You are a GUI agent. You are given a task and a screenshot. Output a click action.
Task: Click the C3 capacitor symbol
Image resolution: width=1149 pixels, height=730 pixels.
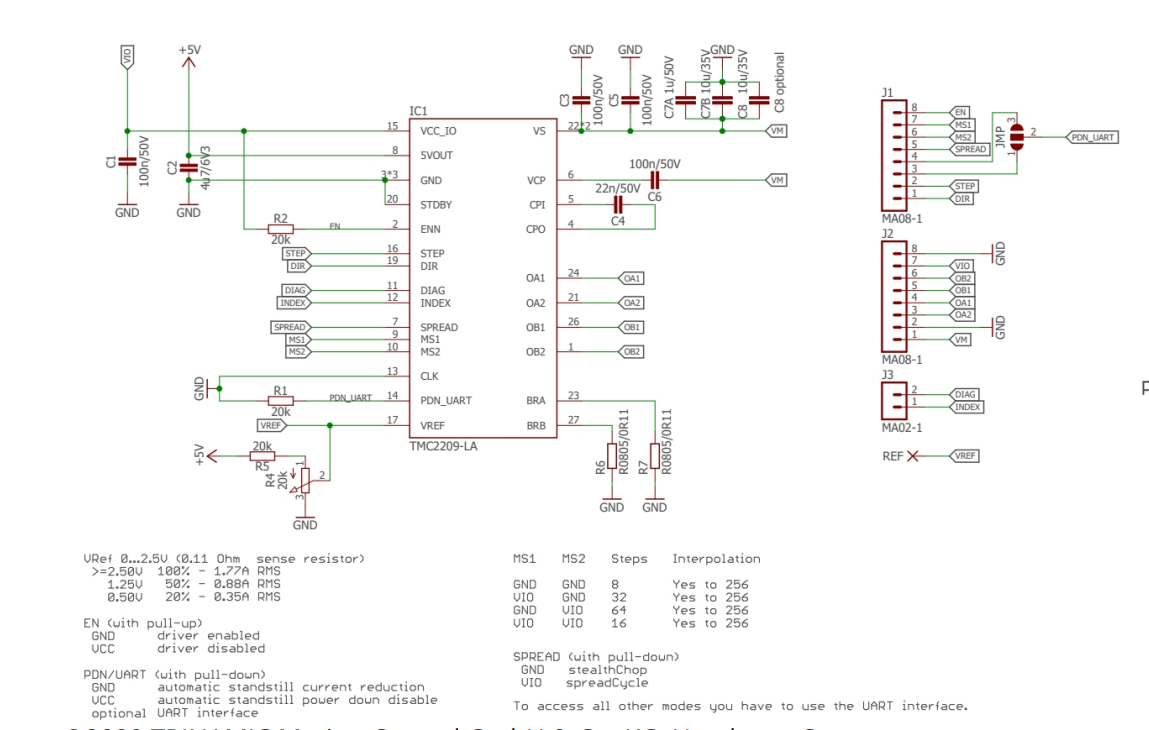coord(581,100)
